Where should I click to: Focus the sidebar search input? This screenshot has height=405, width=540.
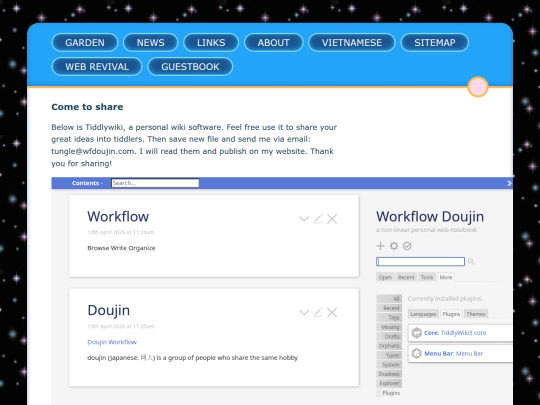[420, 262]
